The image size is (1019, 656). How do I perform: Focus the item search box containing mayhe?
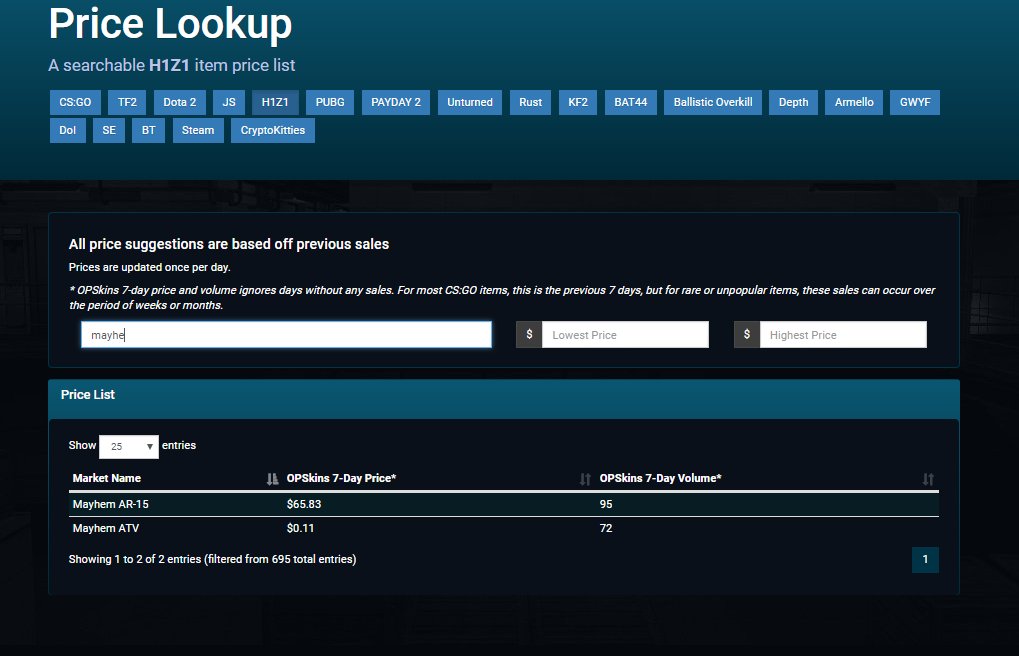click(287, 335)
